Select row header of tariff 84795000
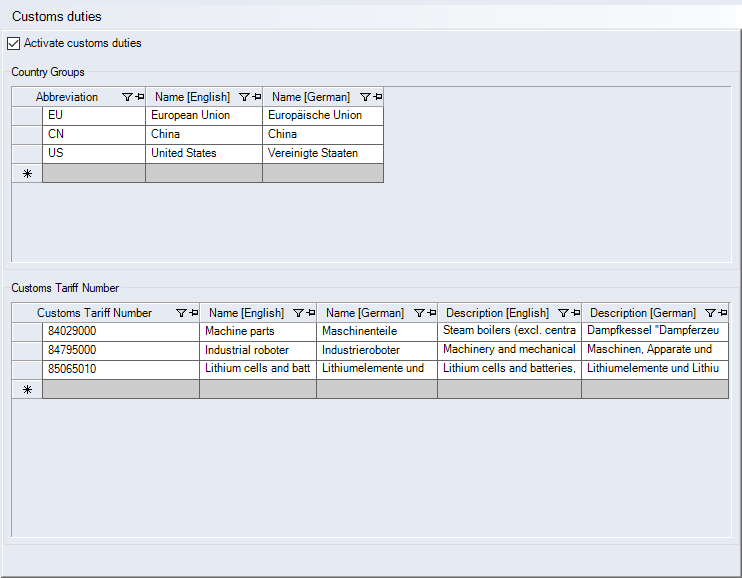The width and height of the screenshot is (742, 578). point(27,351)
